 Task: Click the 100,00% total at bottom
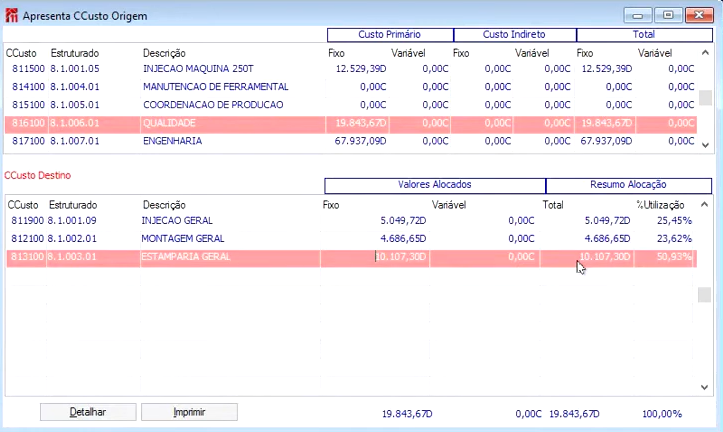[x=662, y=414]
